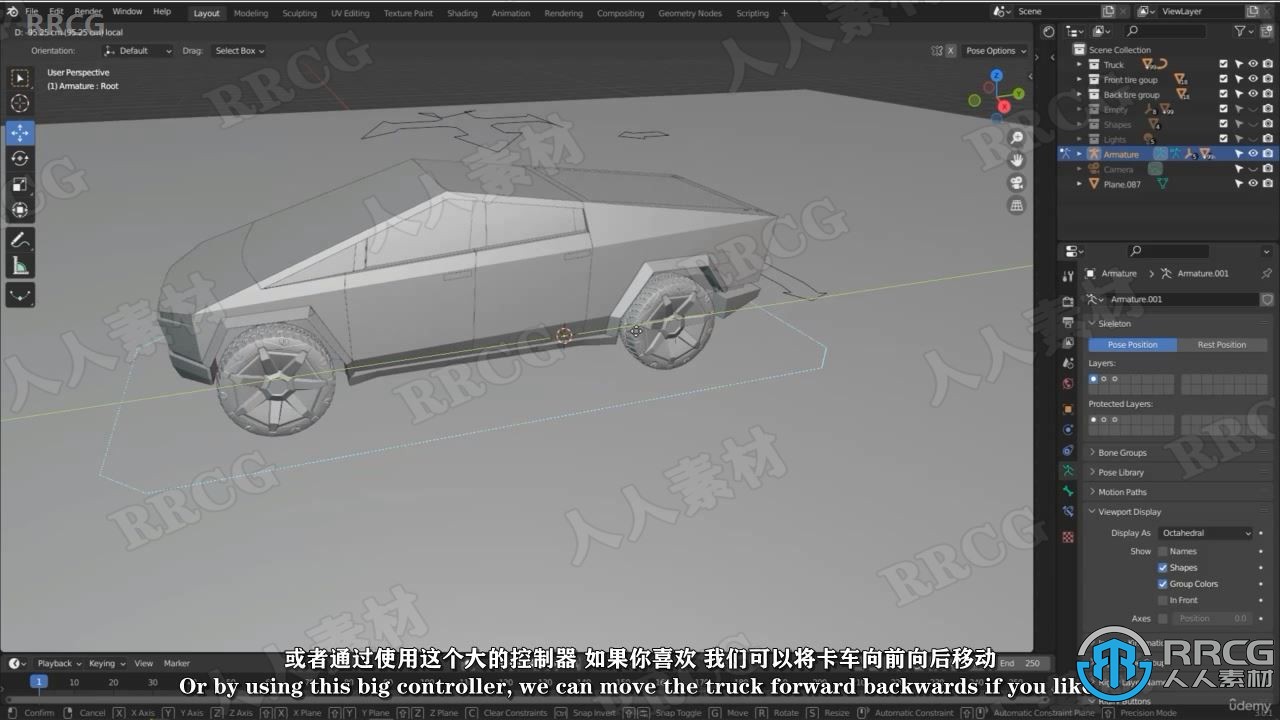Switch to the Sculpting workspace tab
Image resolution: width=1280 pixels, height=720 pixels.
[x=299, y=13]
